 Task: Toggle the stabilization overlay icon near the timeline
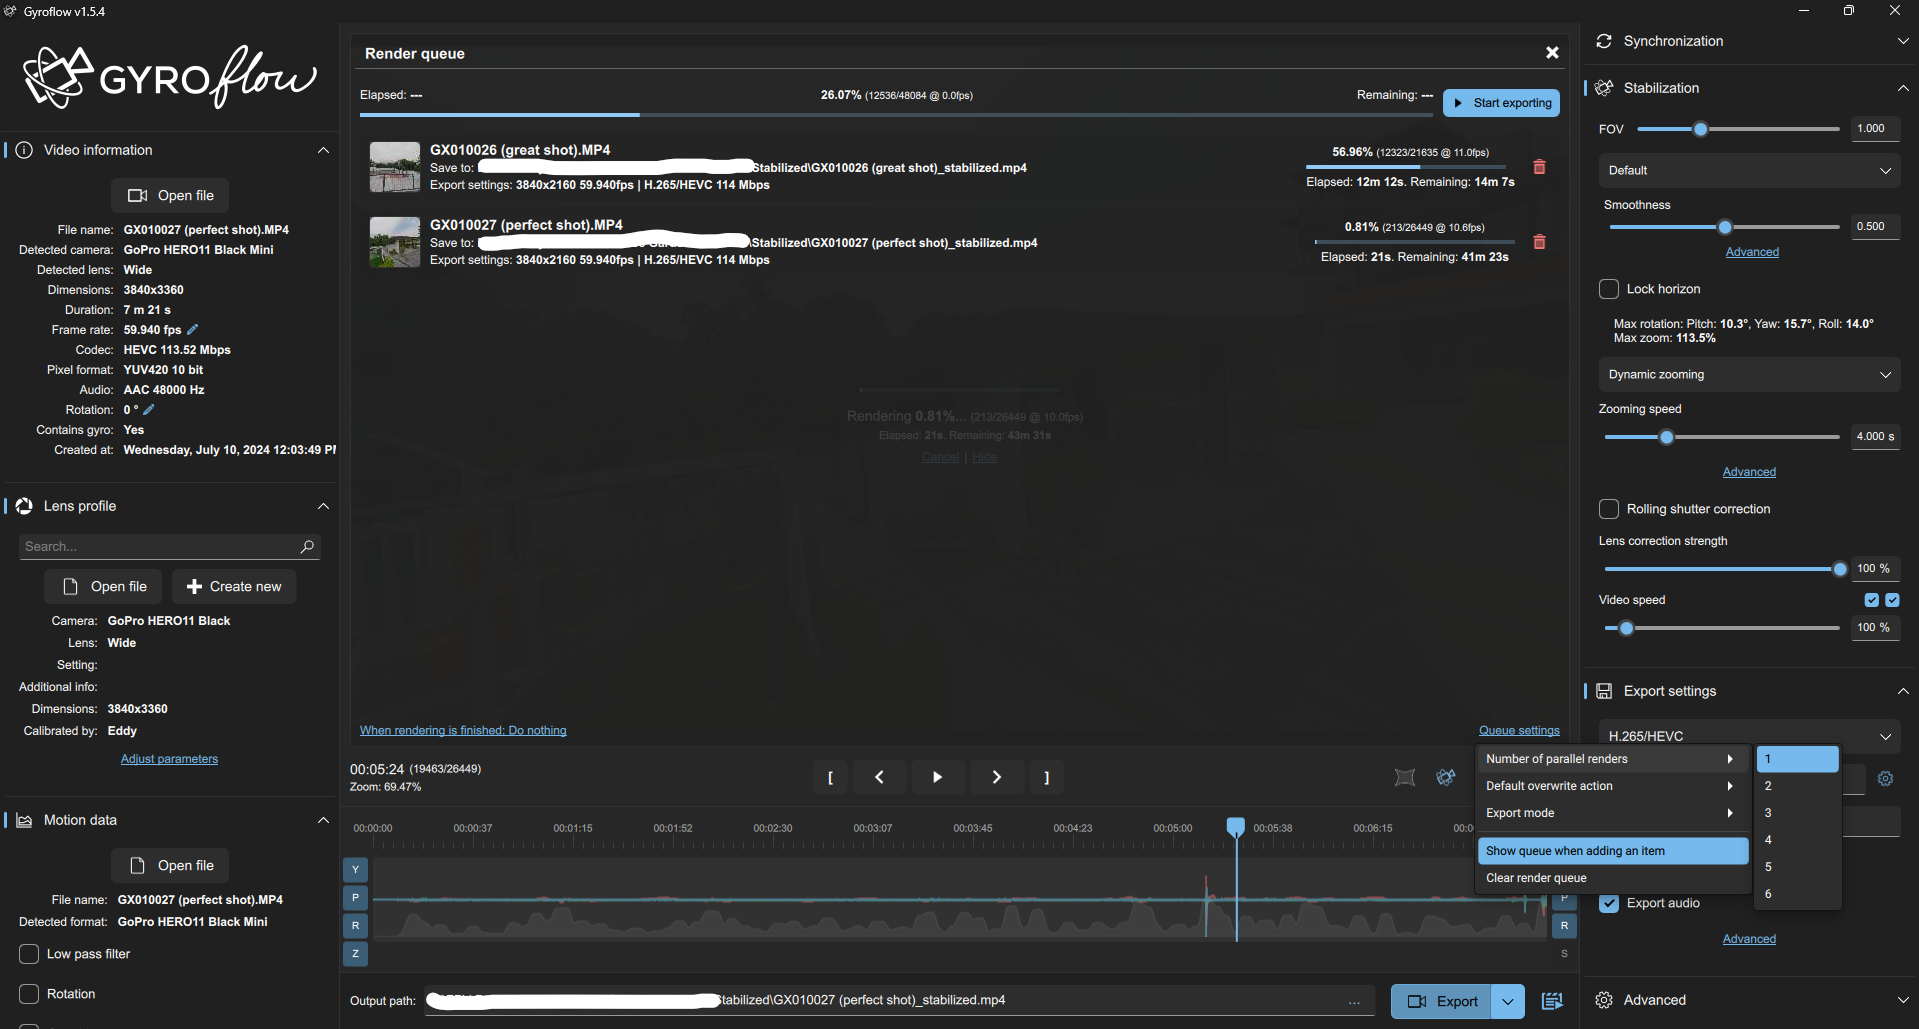click(1446, 777)
